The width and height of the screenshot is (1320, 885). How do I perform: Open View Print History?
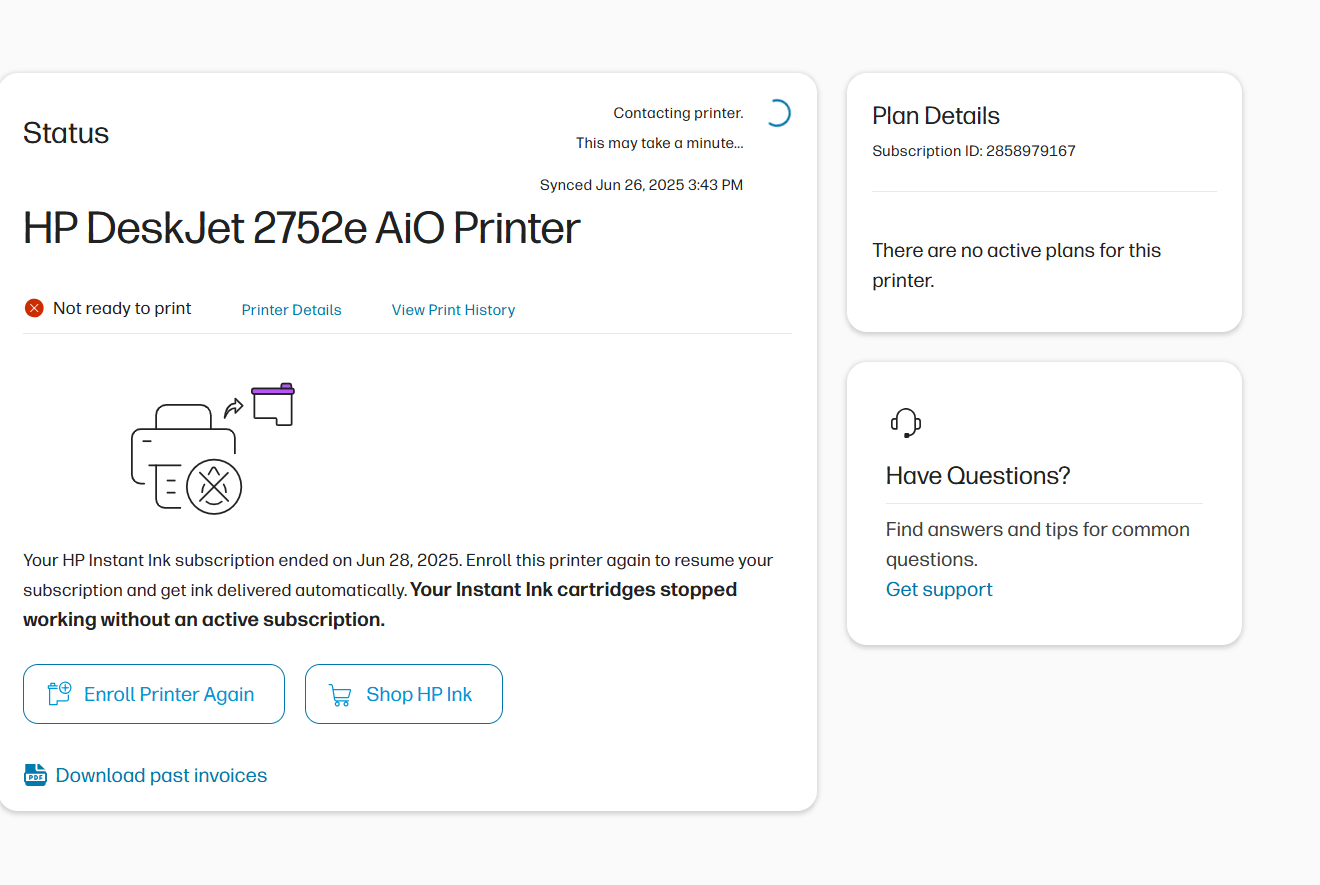click(453, 310)
